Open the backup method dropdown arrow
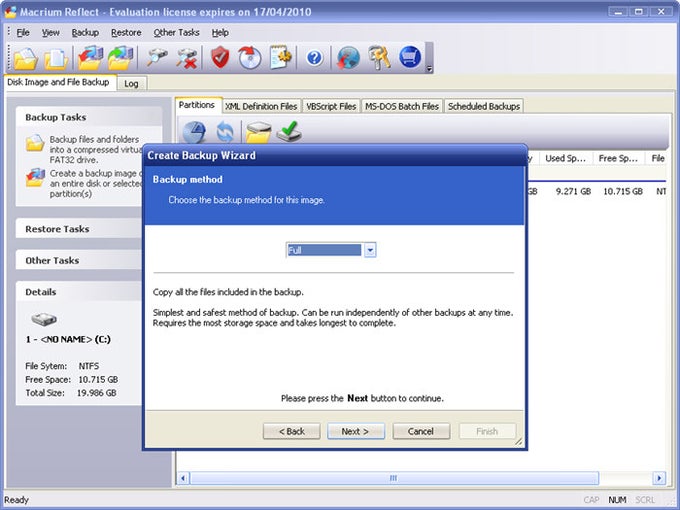 coord(370,250)
